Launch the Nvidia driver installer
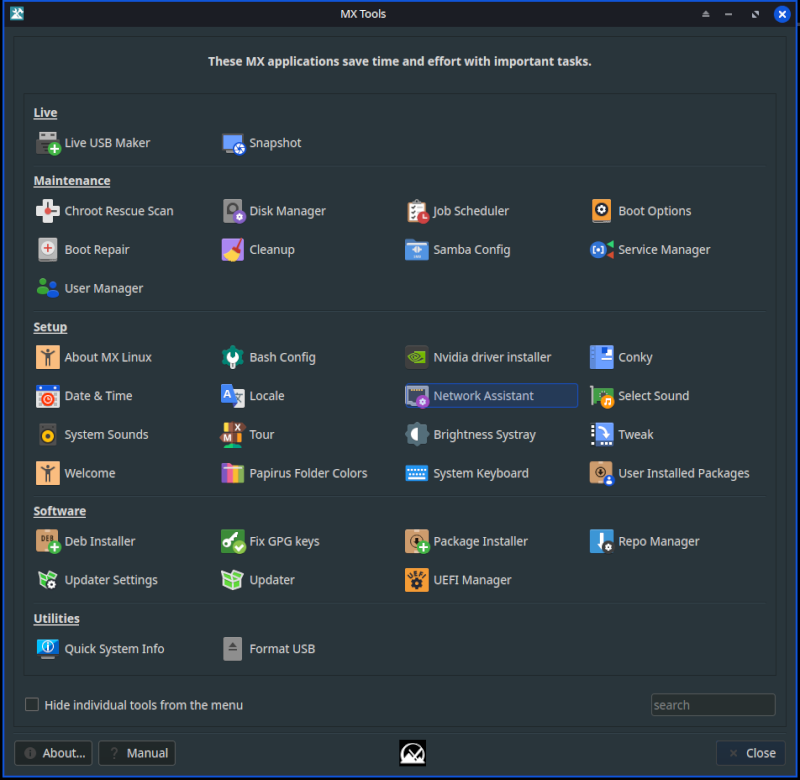800x780 pixels. tap(492, 357)
